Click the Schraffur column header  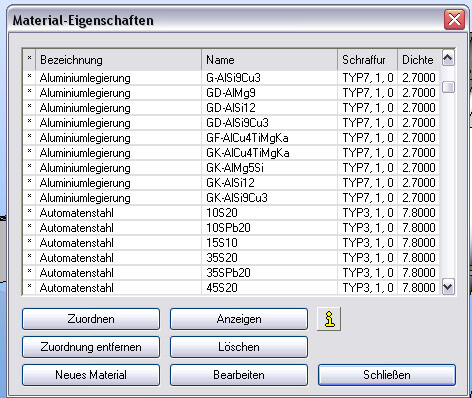click(367, 60)
